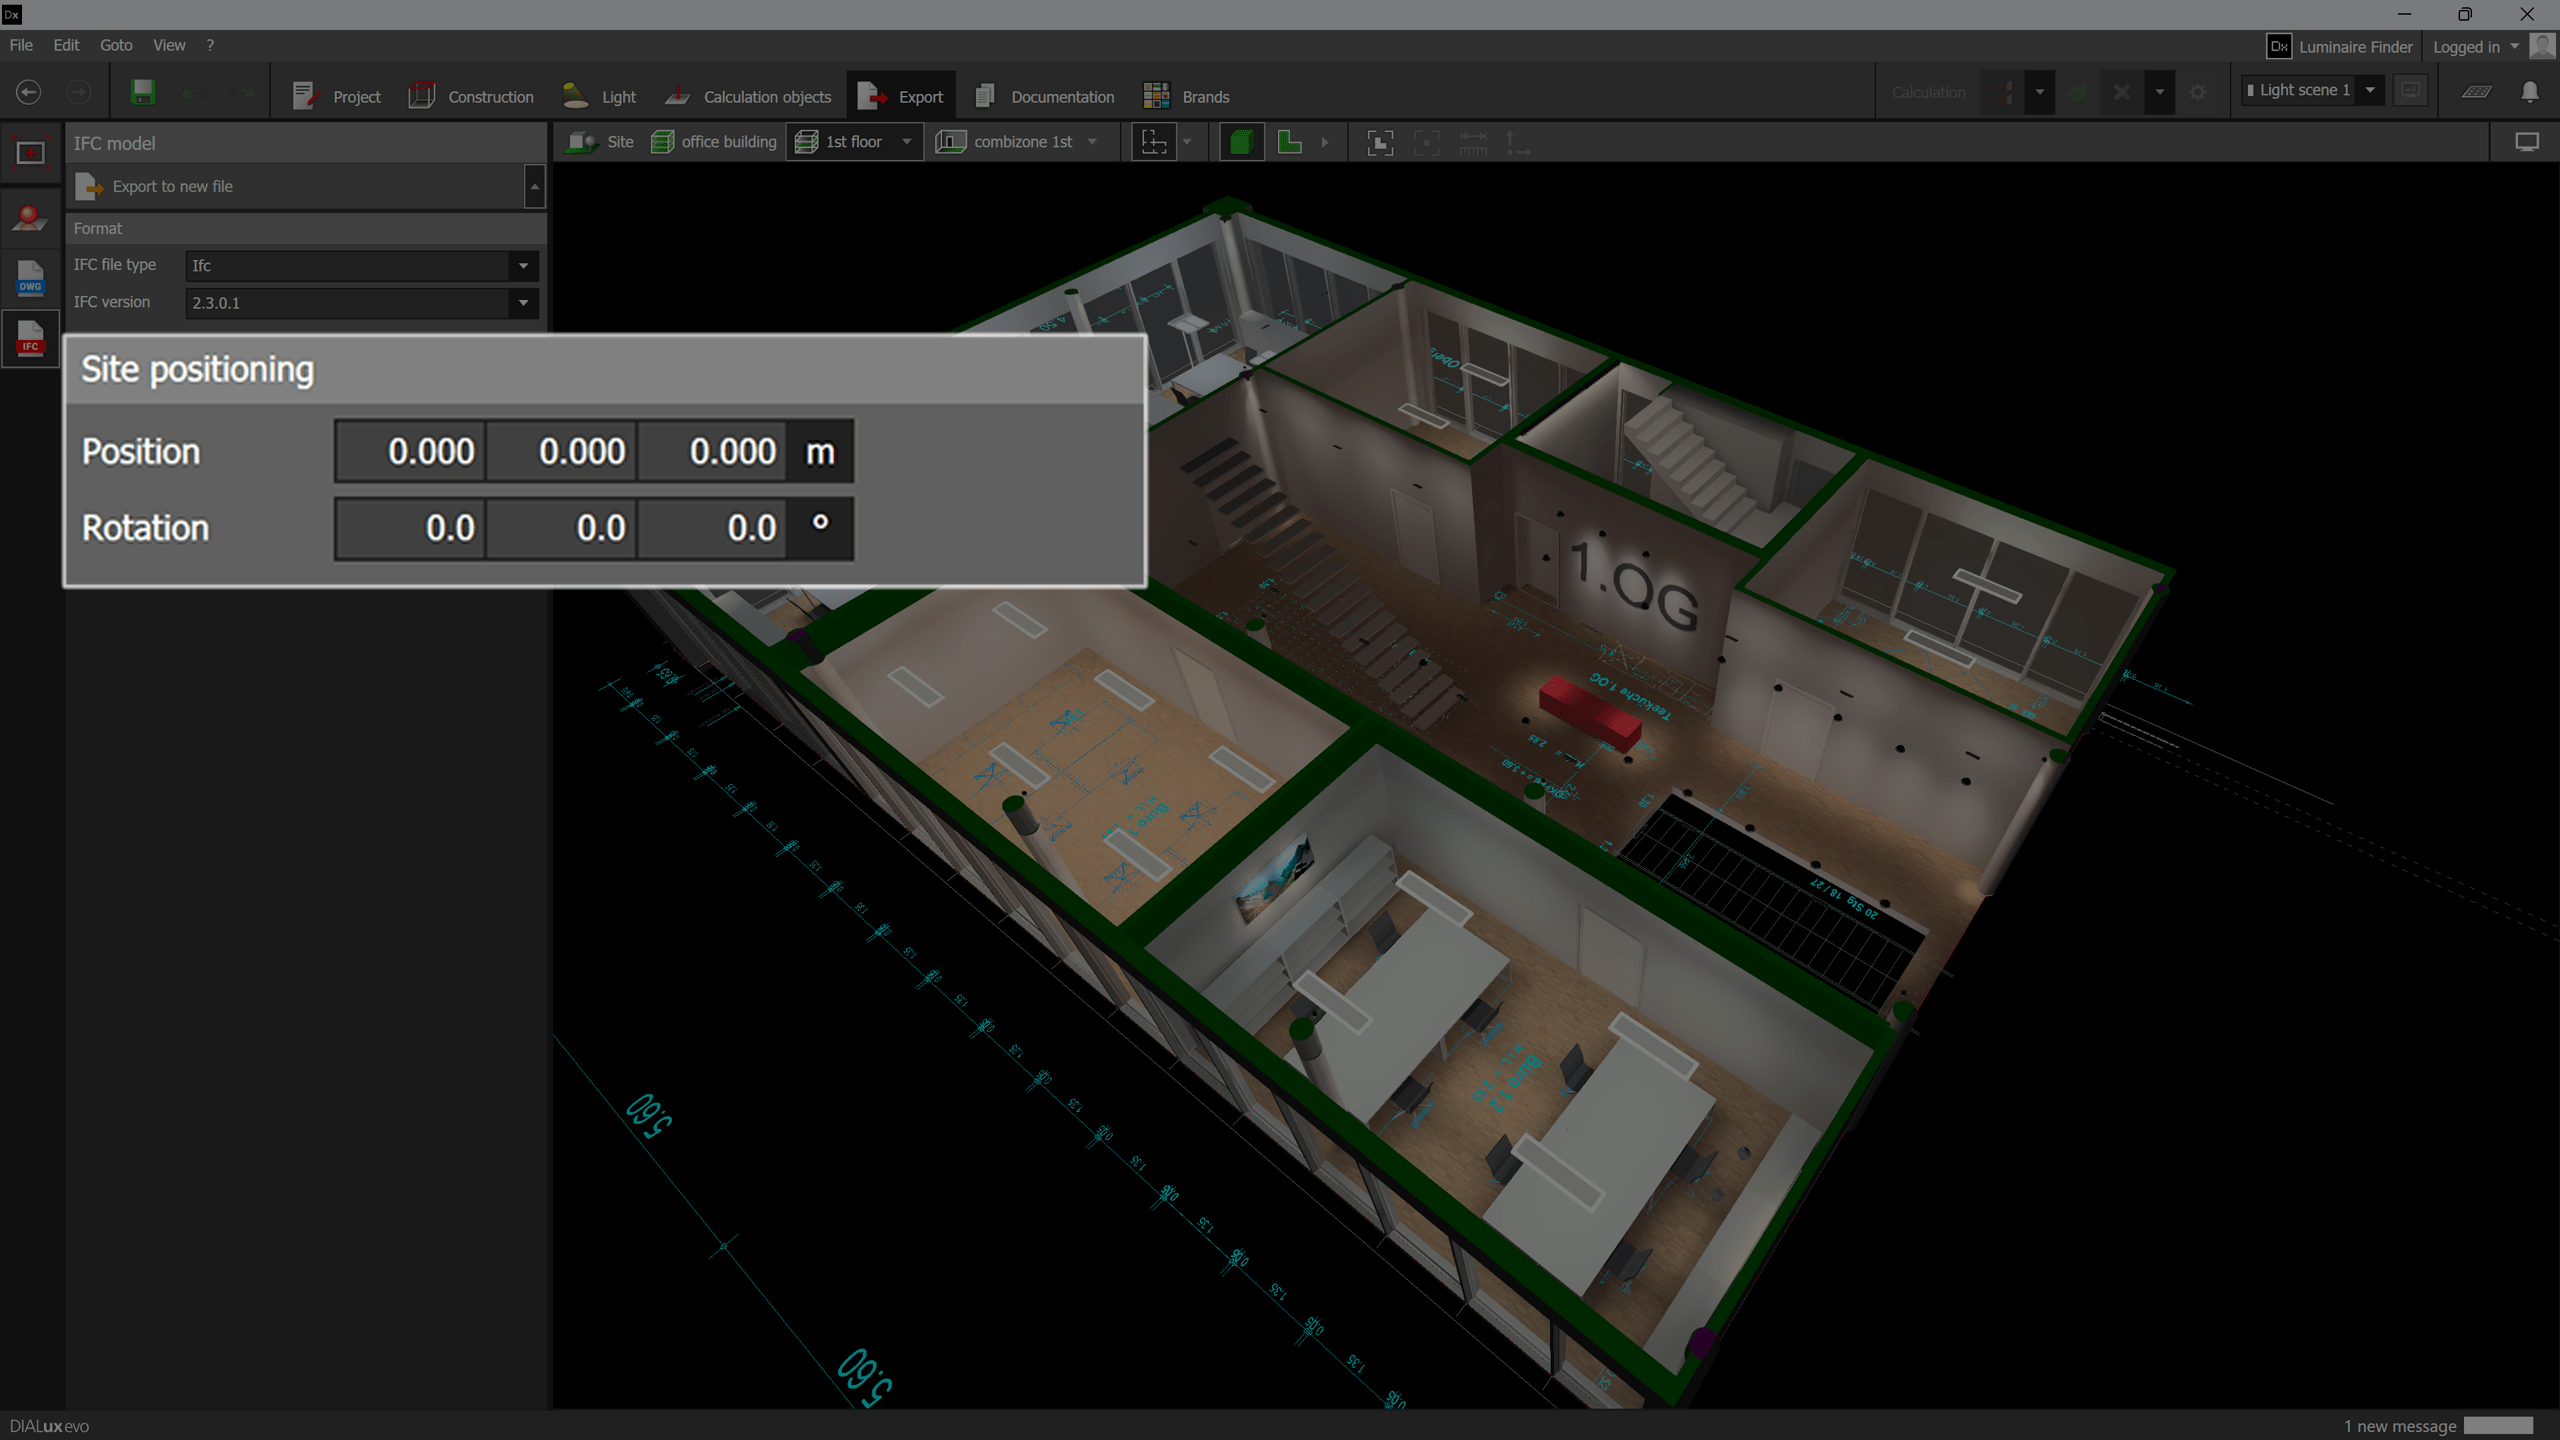Screen dimensions: 2560x1440
Task: Expand the IFC version dropdown
Action: coord(522,302)
